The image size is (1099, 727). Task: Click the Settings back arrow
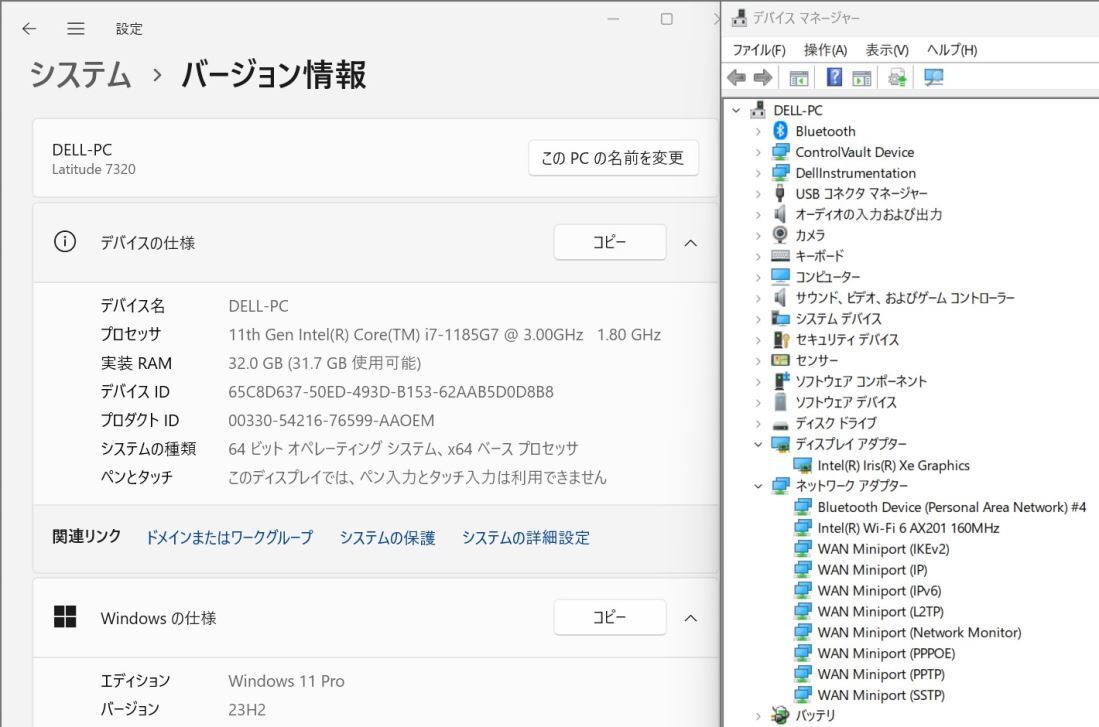[x=30, y=29]
